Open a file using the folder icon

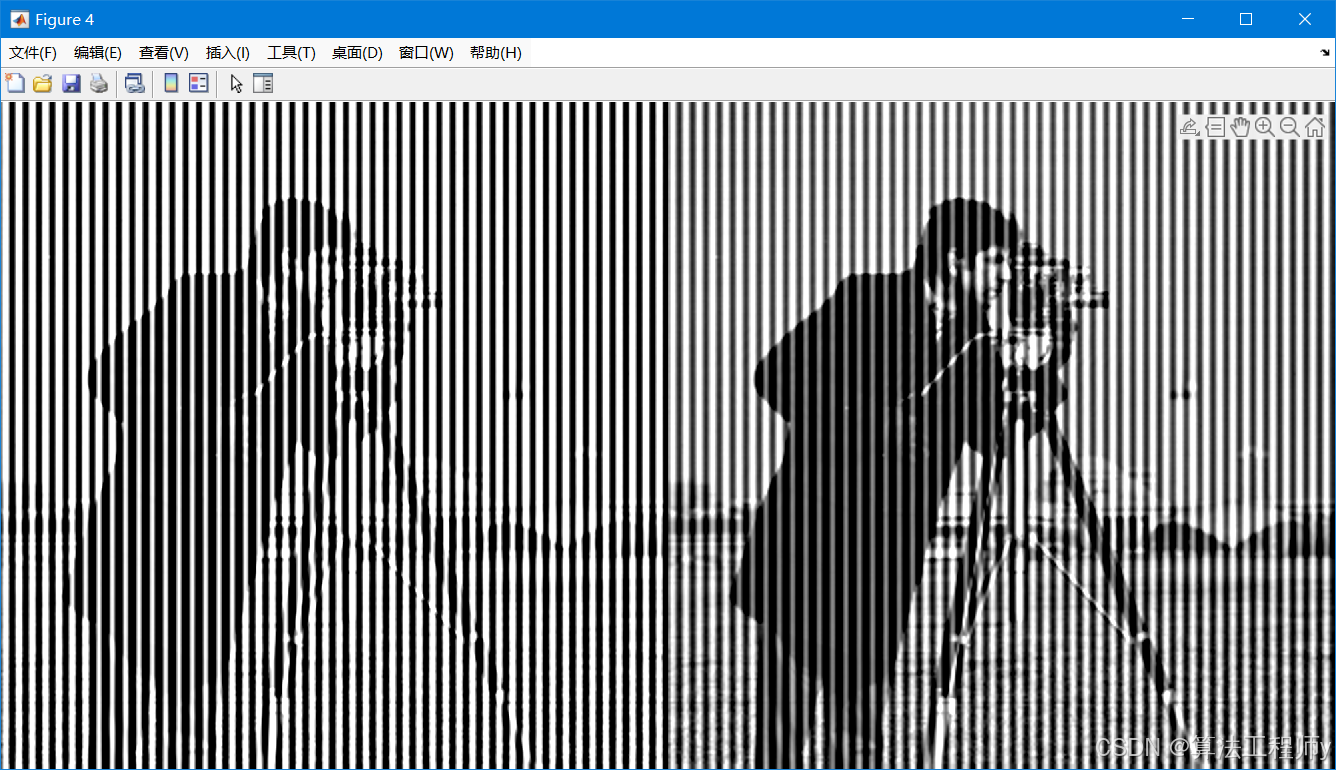pyautogui.click(x=42, y=84)
